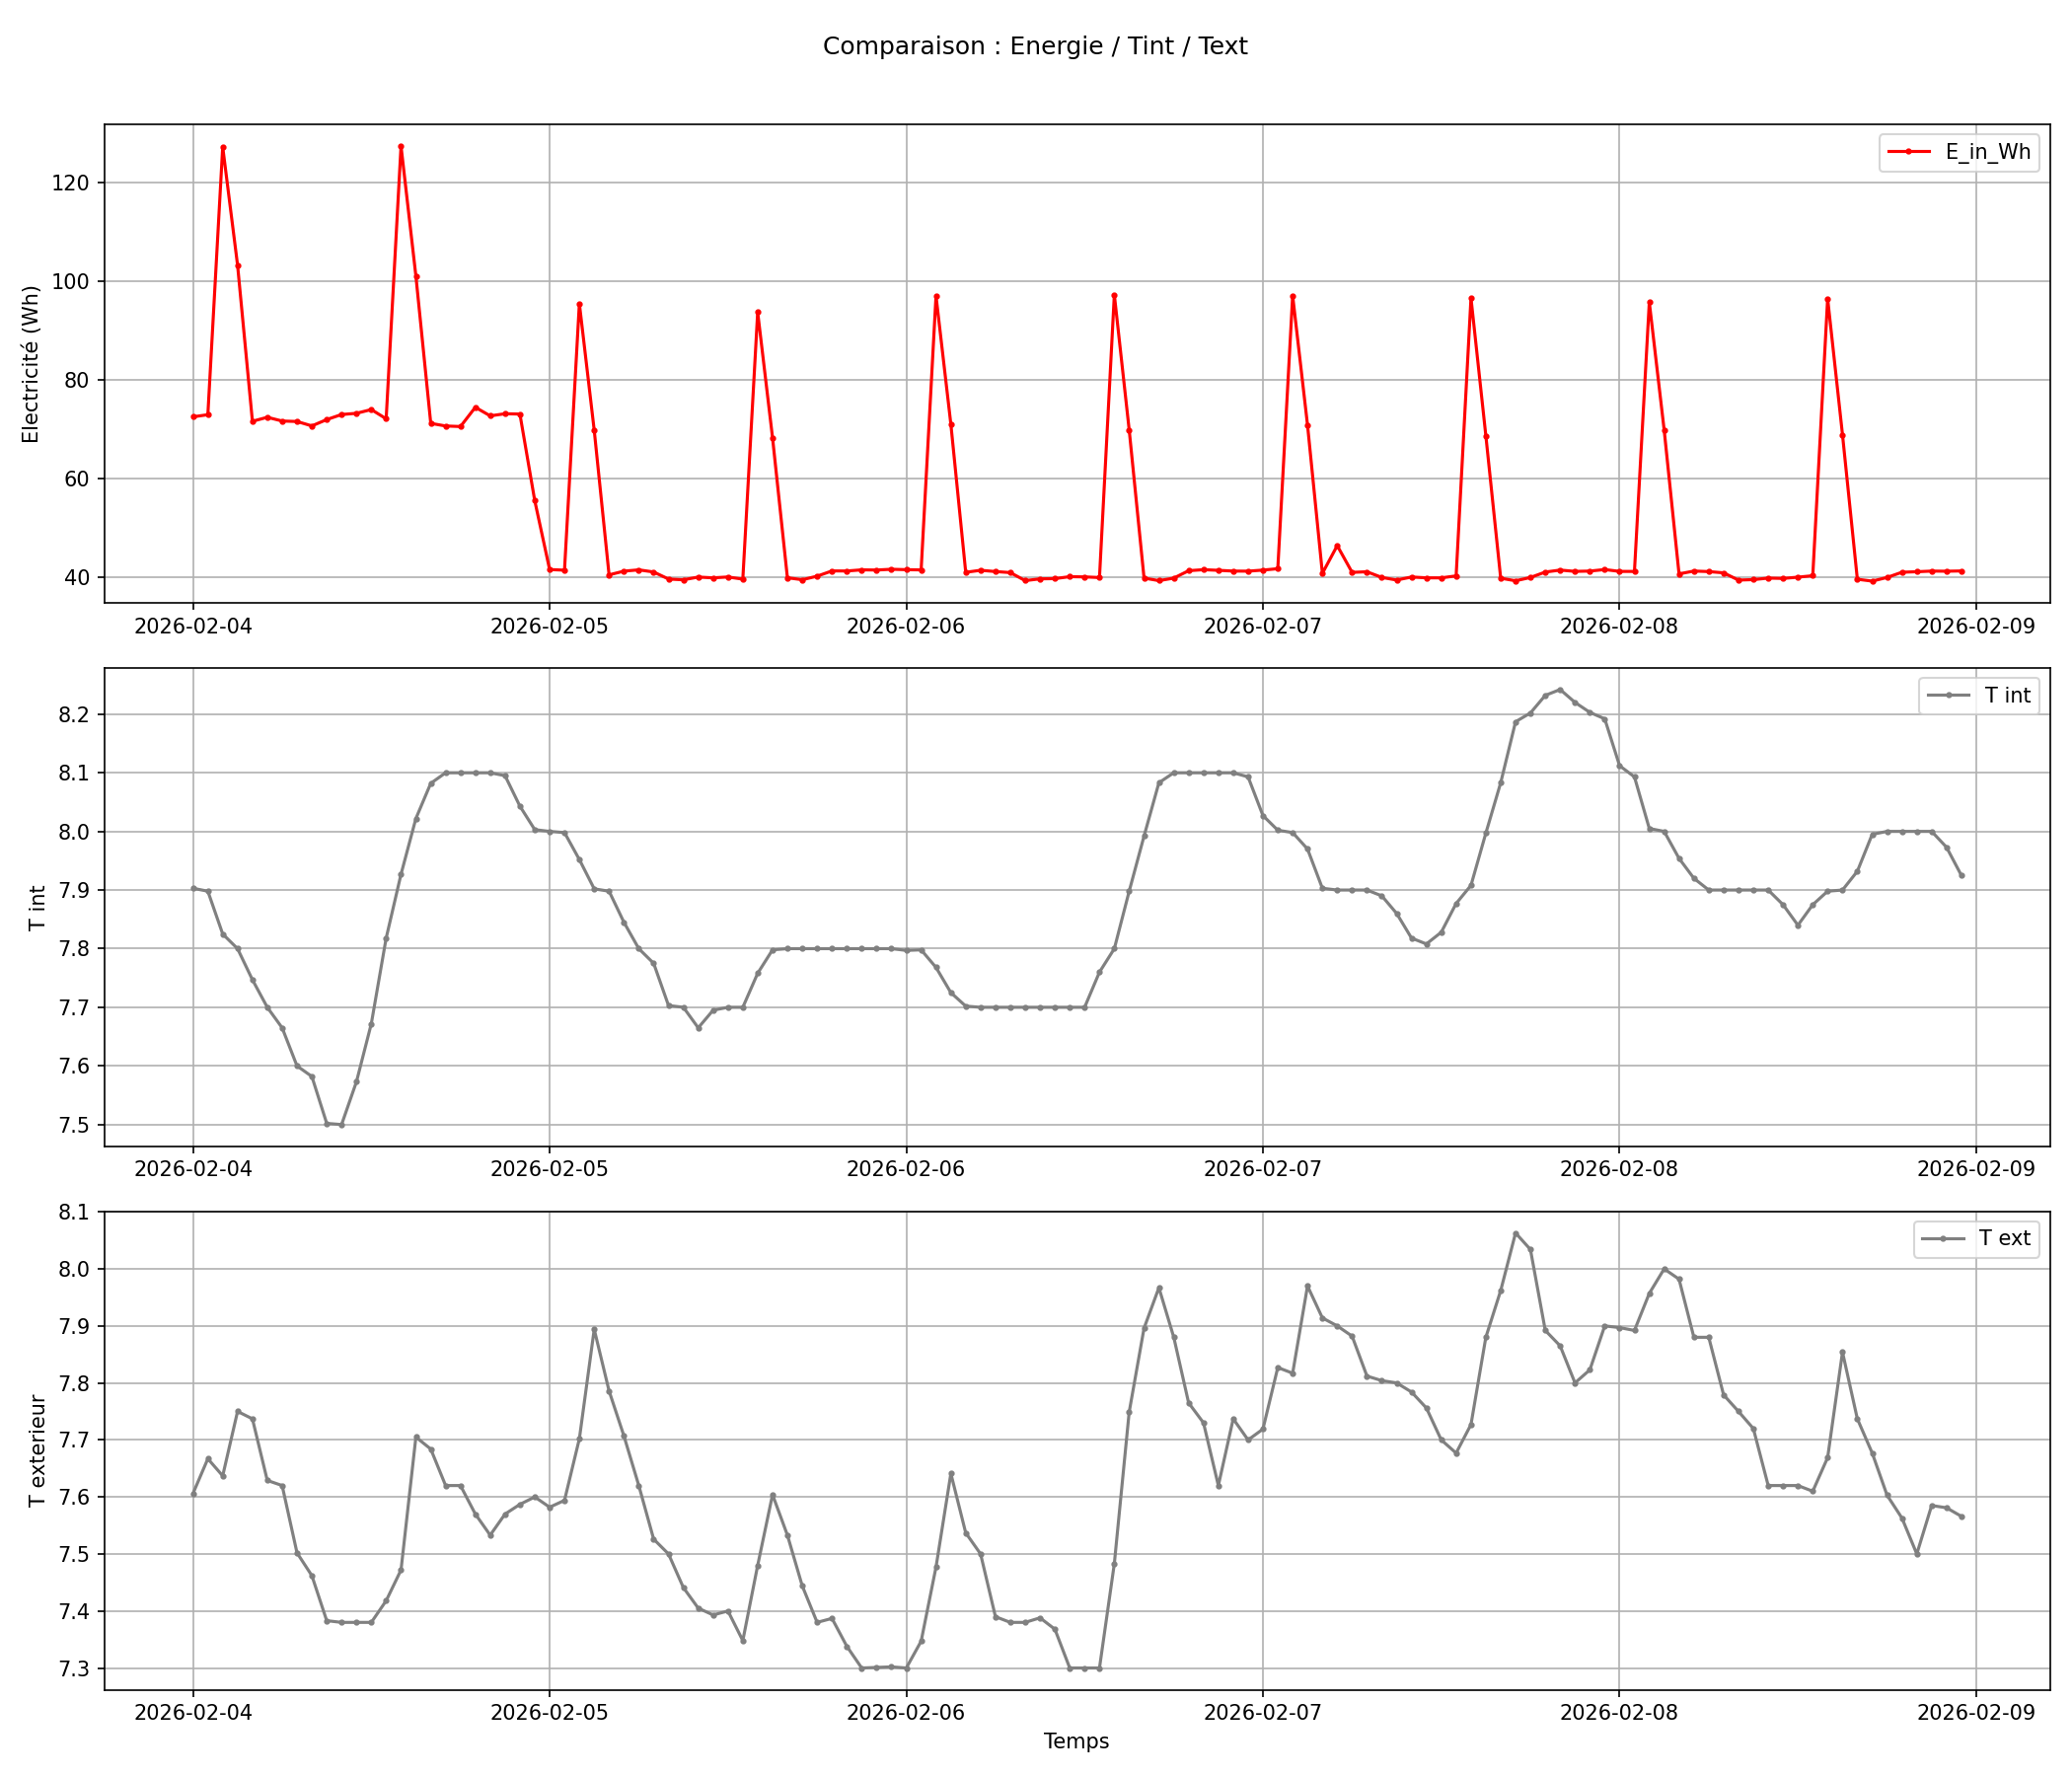Click the first 127 Wh energy peak
This screenshot has width=2072, height=1776.
pyautogui.click(x=223, y=147)
